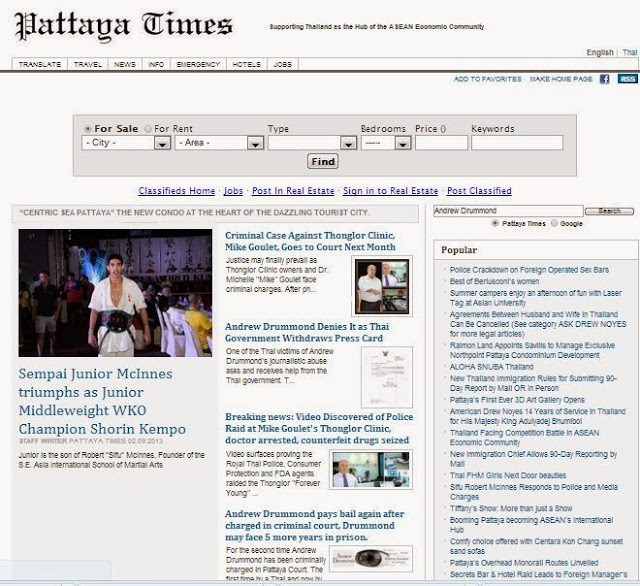Open Sign in to Real Estate link

pyautogui.click(x=390, y=191)
